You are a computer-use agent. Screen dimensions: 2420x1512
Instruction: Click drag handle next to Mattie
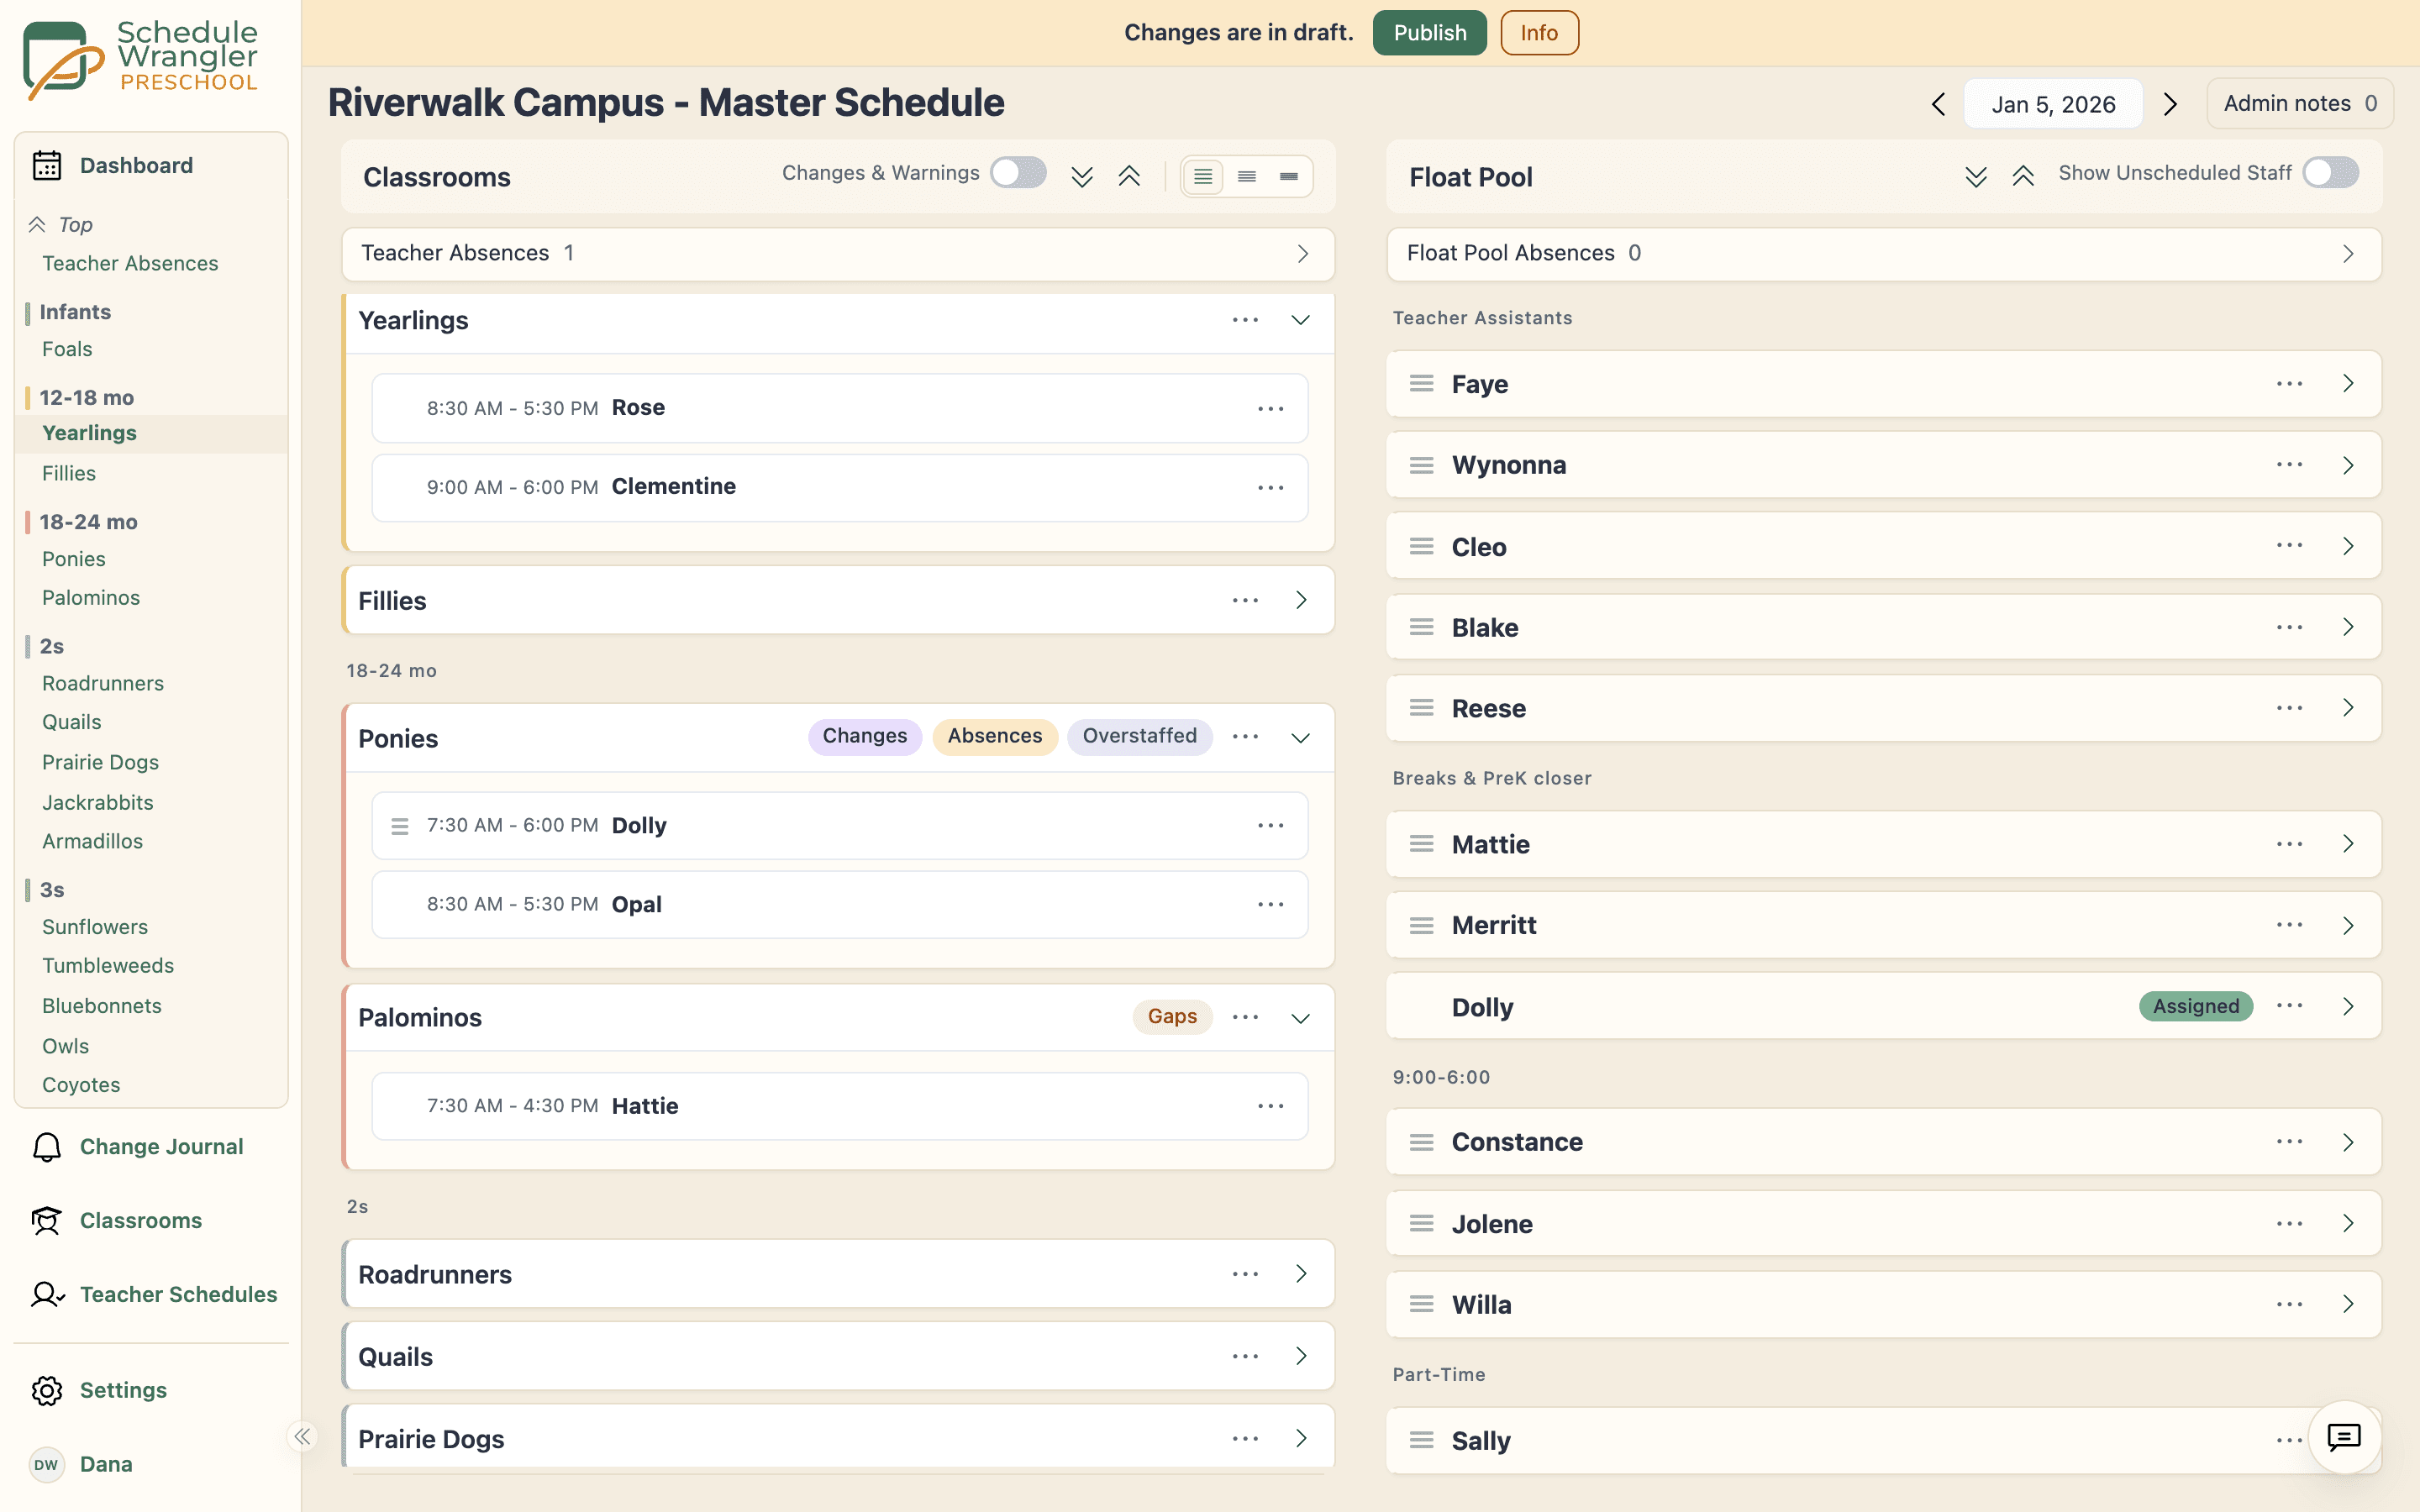click(1422, 844)
